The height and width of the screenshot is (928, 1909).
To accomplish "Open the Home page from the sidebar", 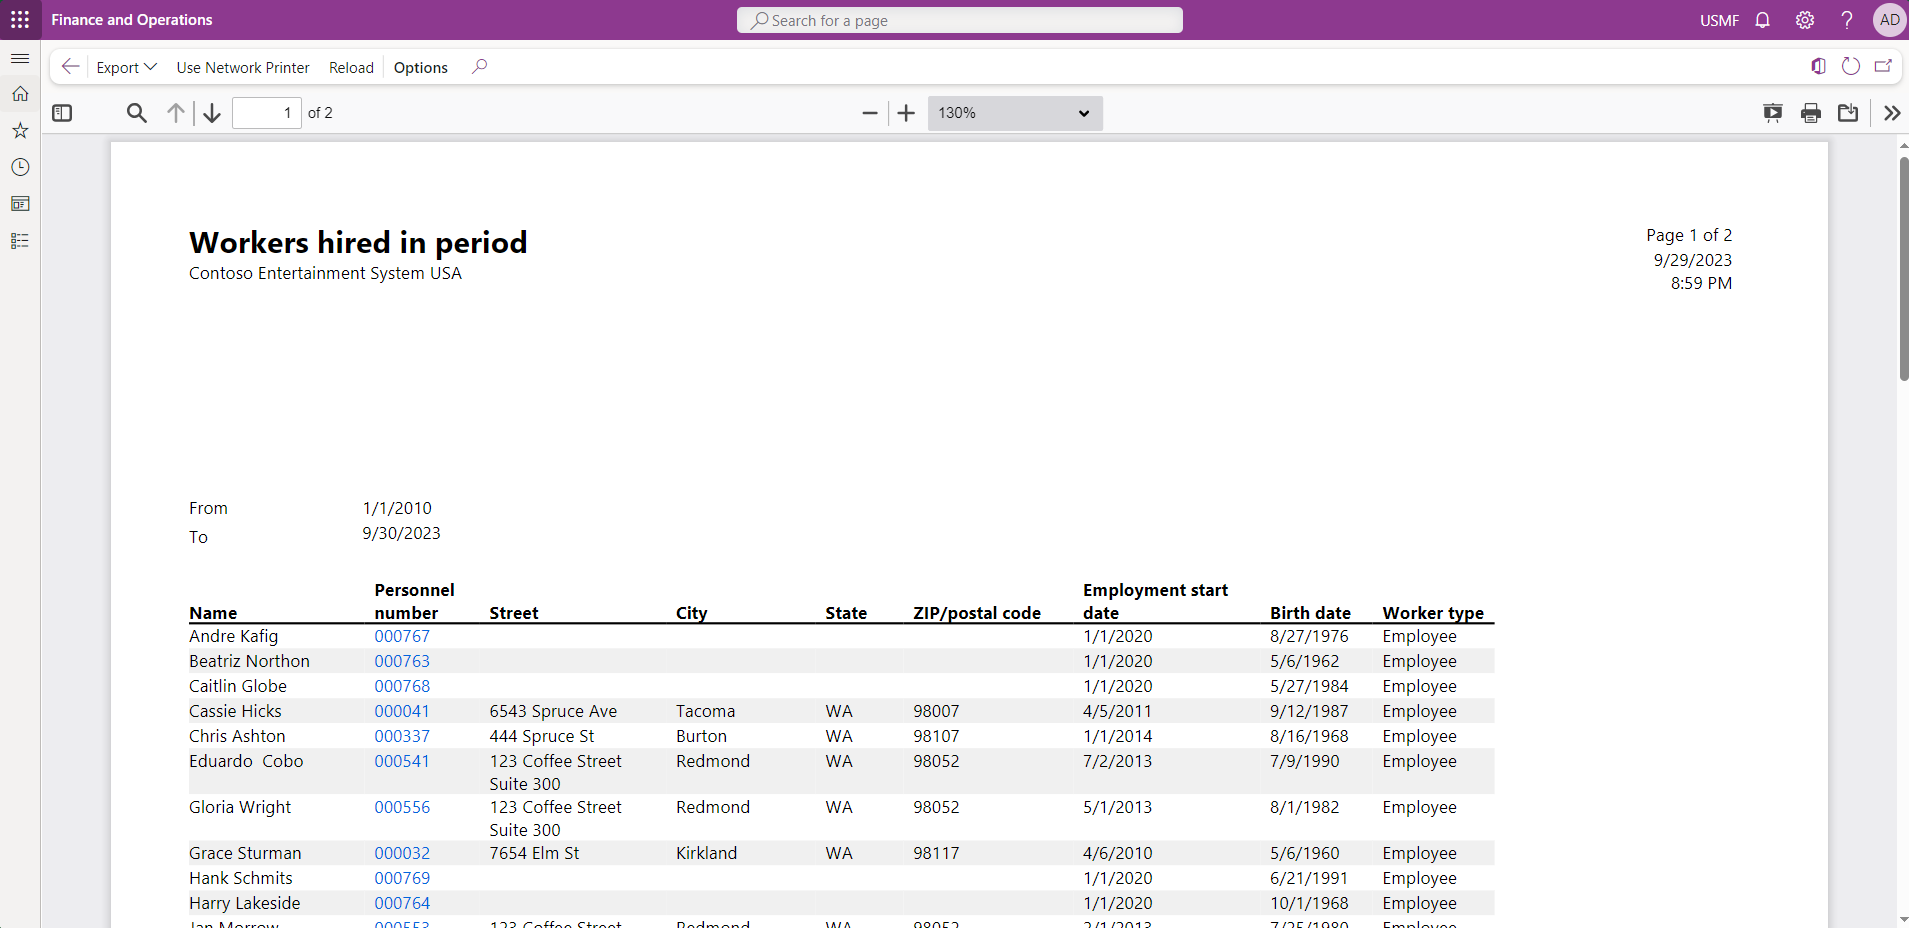I will pos(21,93).
